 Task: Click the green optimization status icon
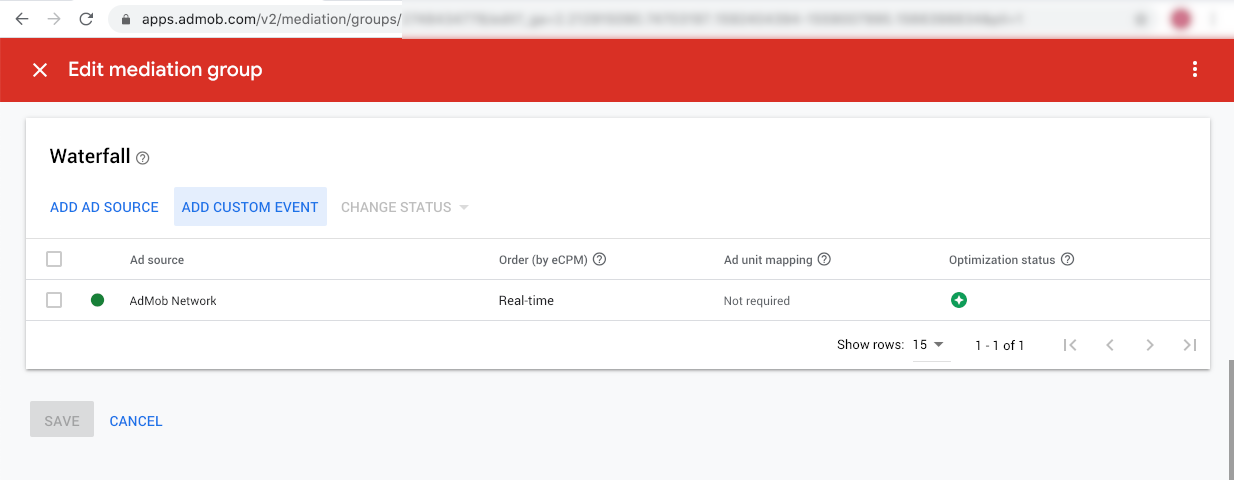pyautogui.click(x=958, y=300)
